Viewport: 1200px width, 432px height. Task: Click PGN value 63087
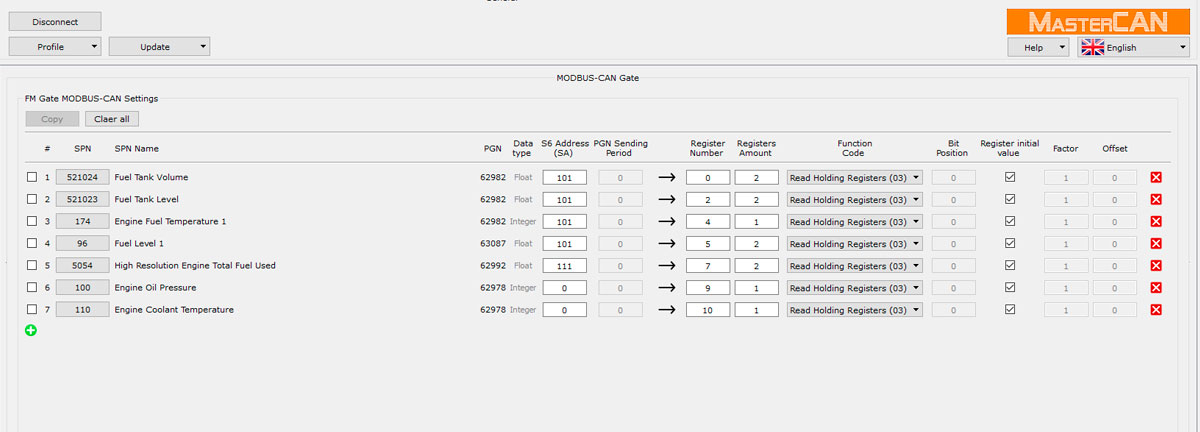491,243
